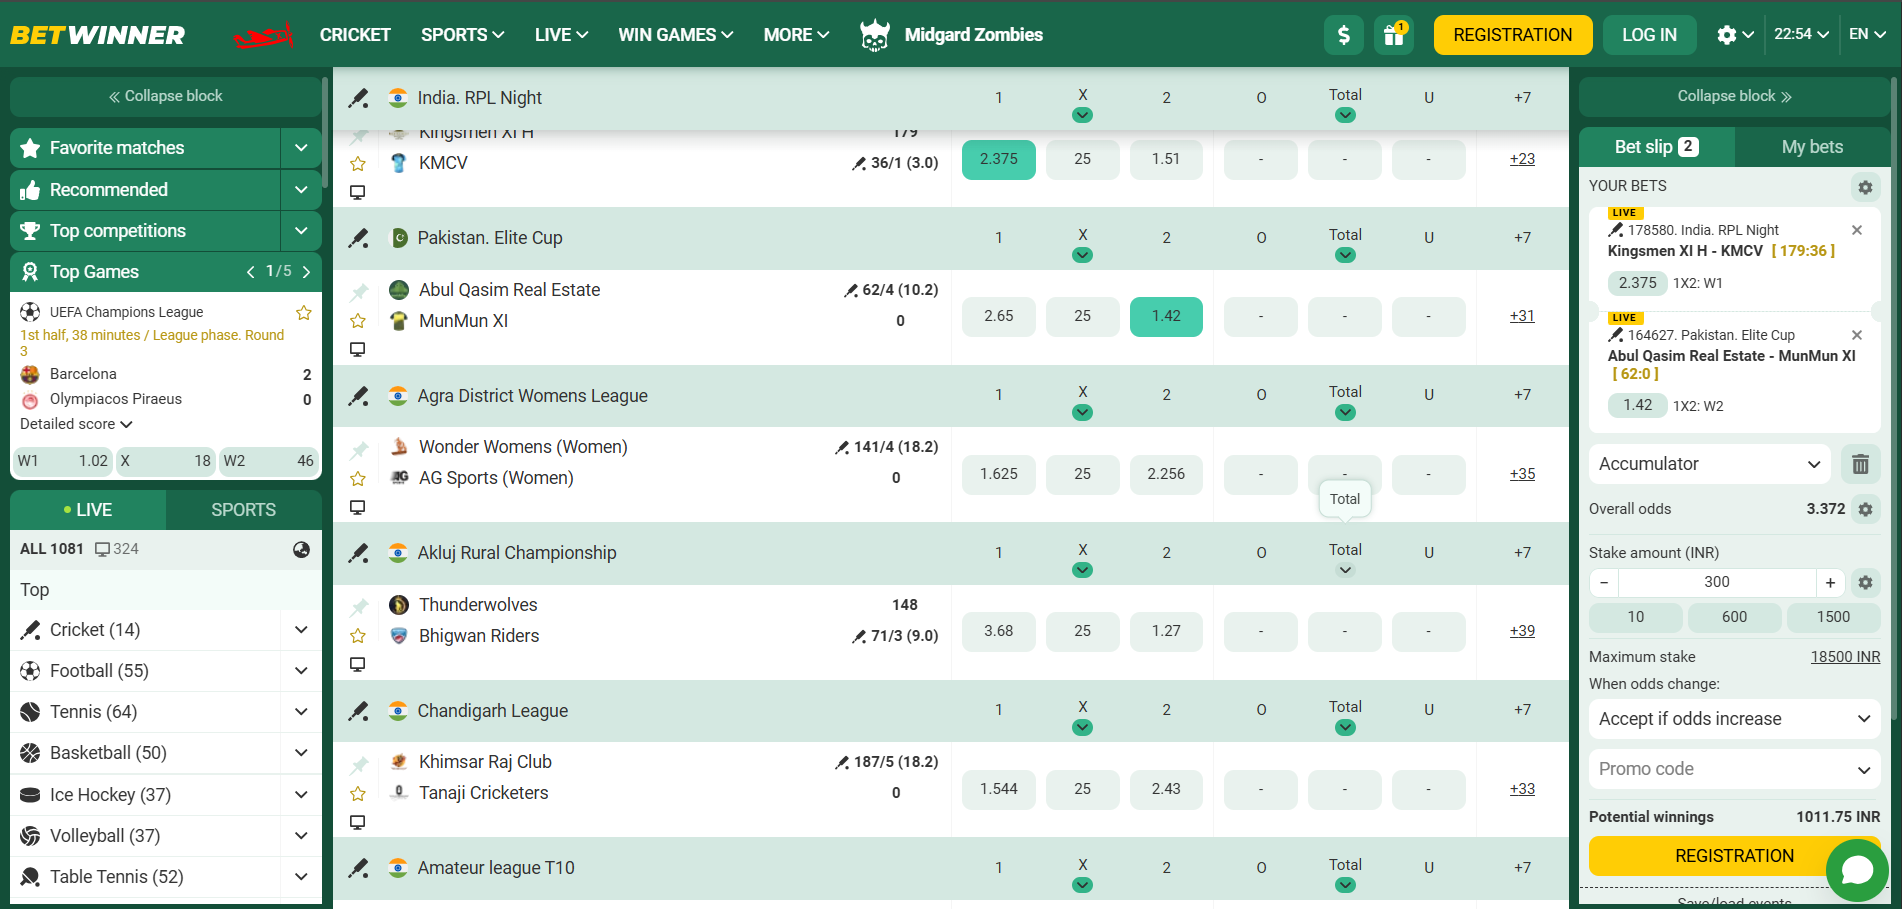Select the 2.375 odds for Kingsmen XI H
Image resolution: width=1902 pixels, height=909 pixels.
click(x=998, y=159)
